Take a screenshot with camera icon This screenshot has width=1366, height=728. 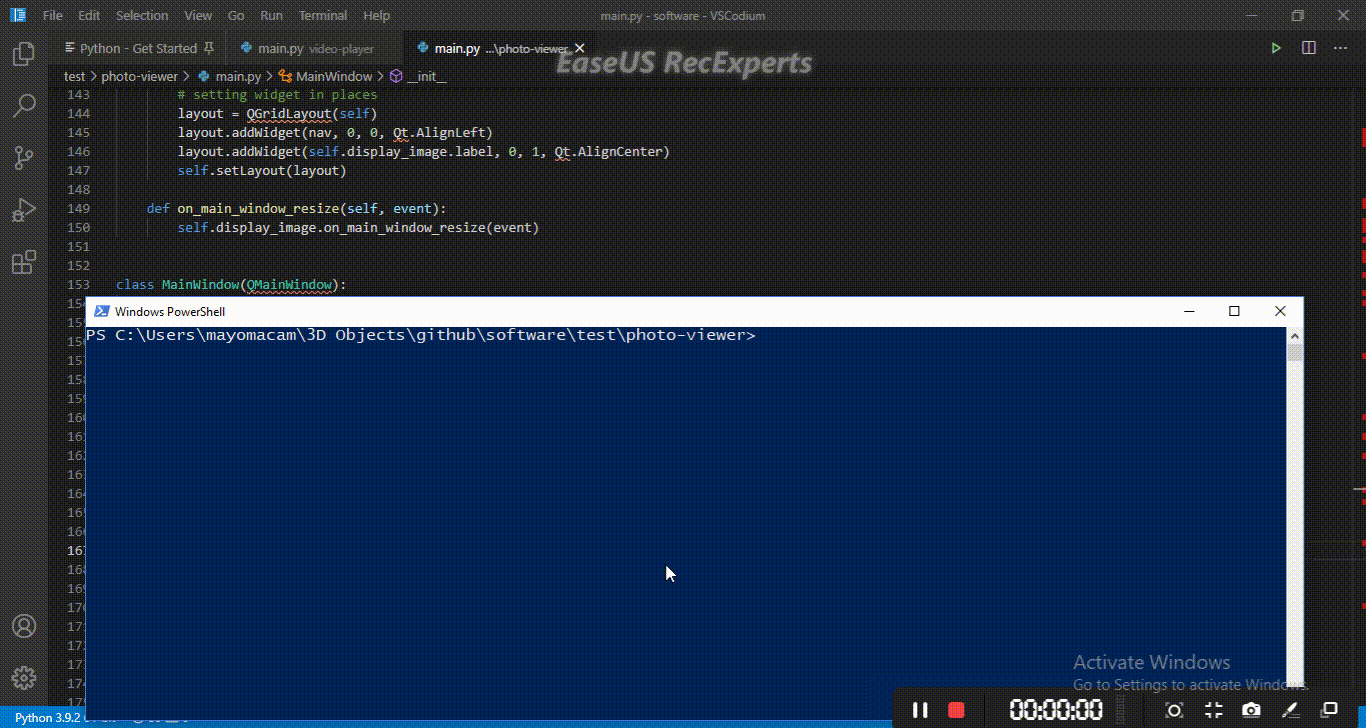pyautogui.click(x=1251, y=710)
